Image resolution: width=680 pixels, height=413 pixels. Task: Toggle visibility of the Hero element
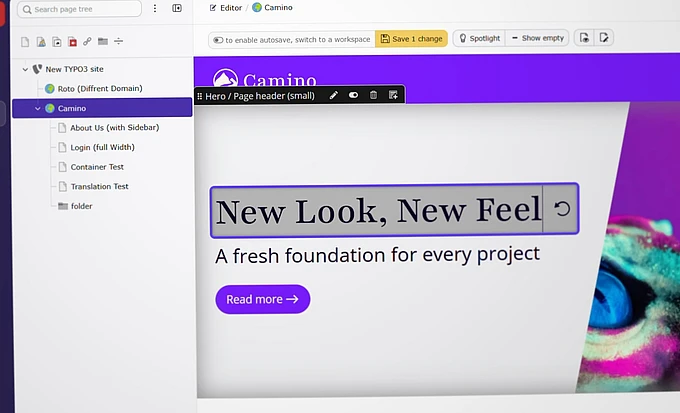(353, 95)
